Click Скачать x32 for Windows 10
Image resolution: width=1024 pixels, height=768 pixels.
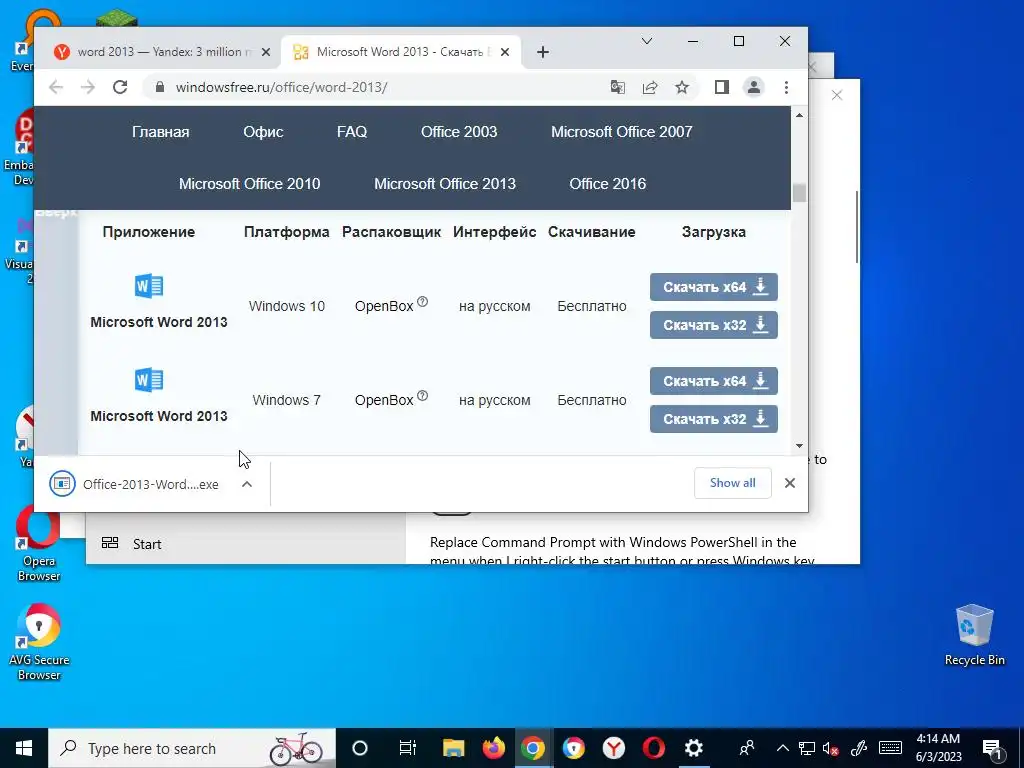(x=714, y=325)
